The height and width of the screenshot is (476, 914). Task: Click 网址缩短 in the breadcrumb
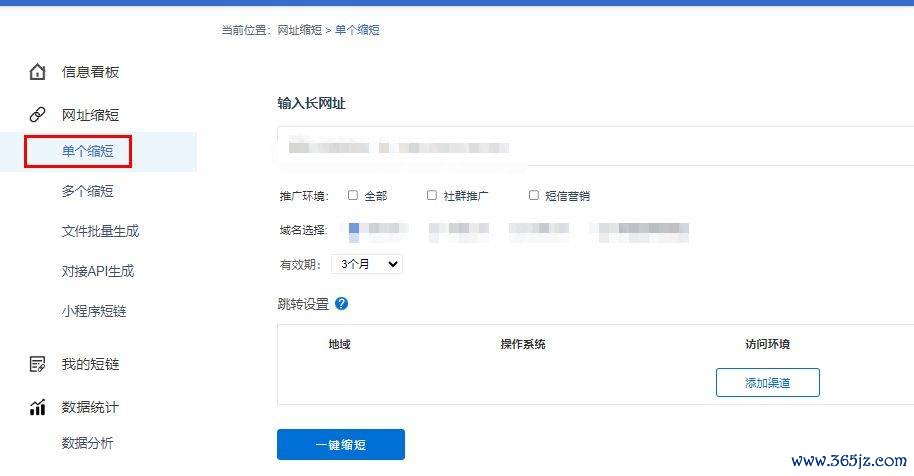pos(300,30)
